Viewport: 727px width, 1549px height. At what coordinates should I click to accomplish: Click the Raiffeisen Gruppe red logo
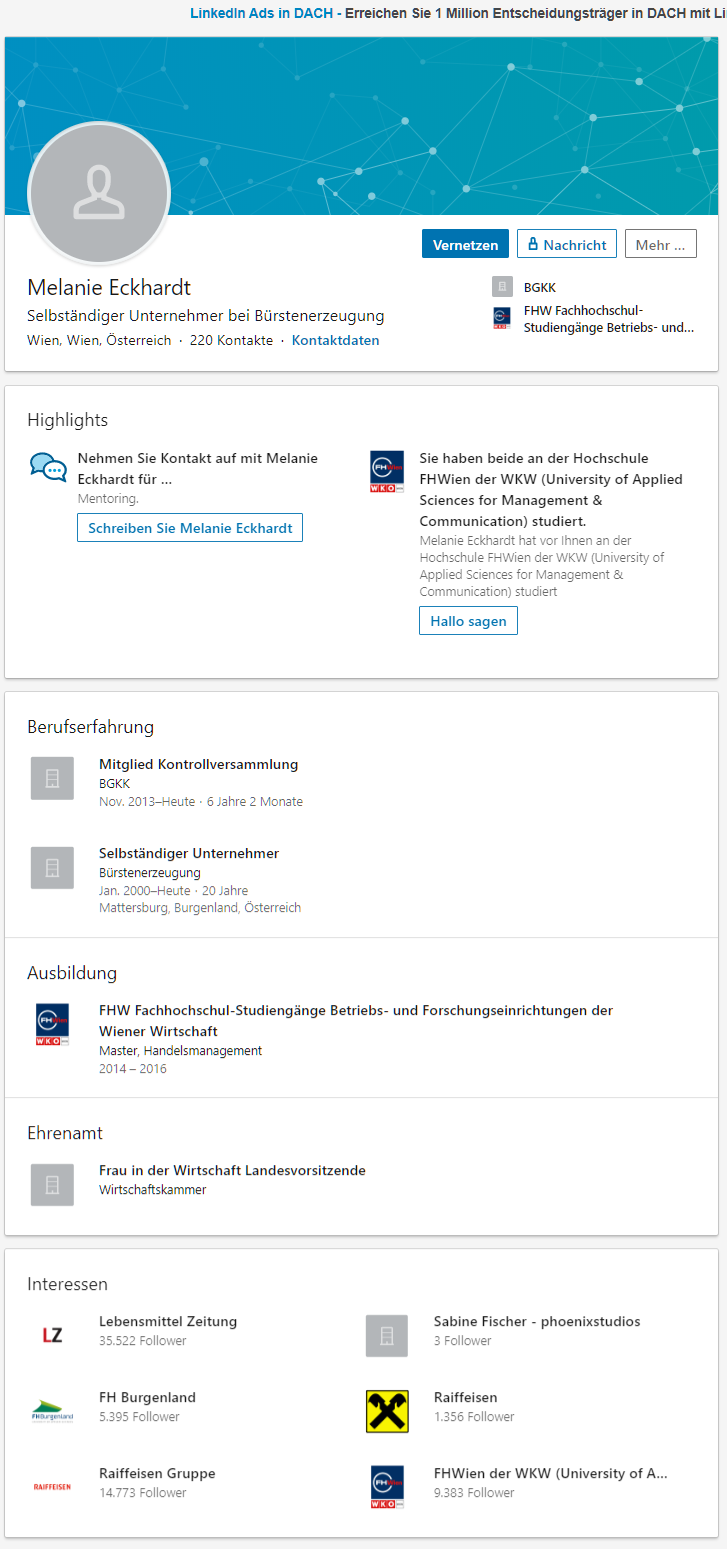click(x=52, y=1487)
